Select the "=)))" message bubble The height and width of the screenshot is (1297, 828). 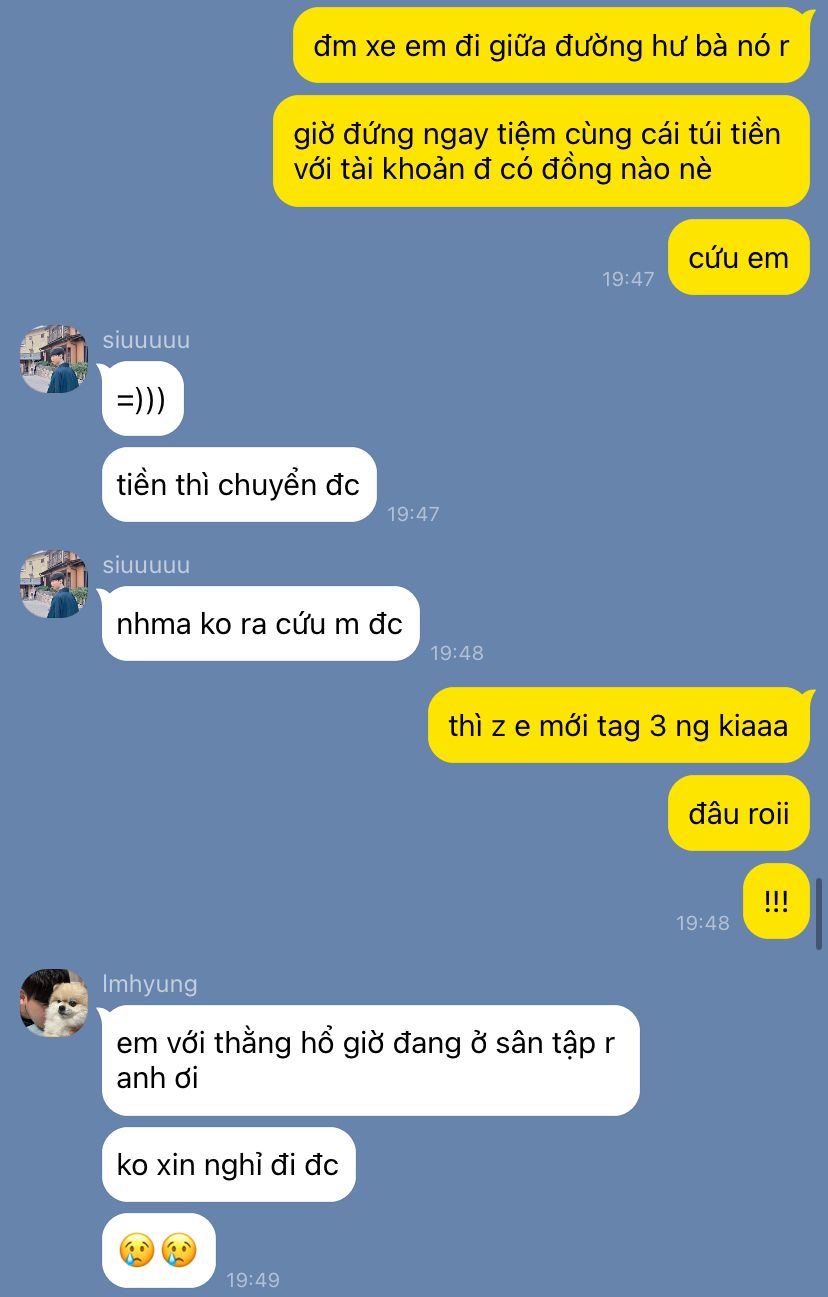(142, 398)
